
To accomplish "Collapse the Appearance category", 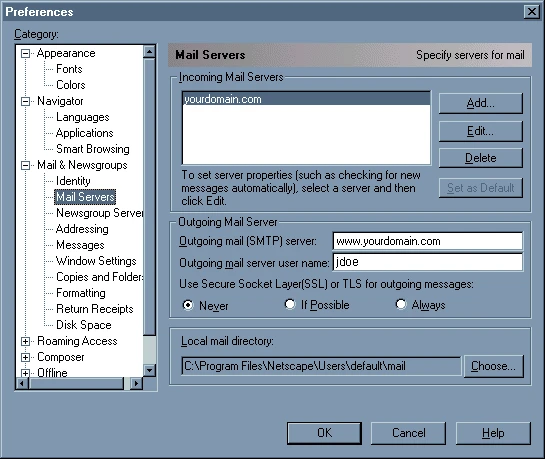I will pos(25,54).
